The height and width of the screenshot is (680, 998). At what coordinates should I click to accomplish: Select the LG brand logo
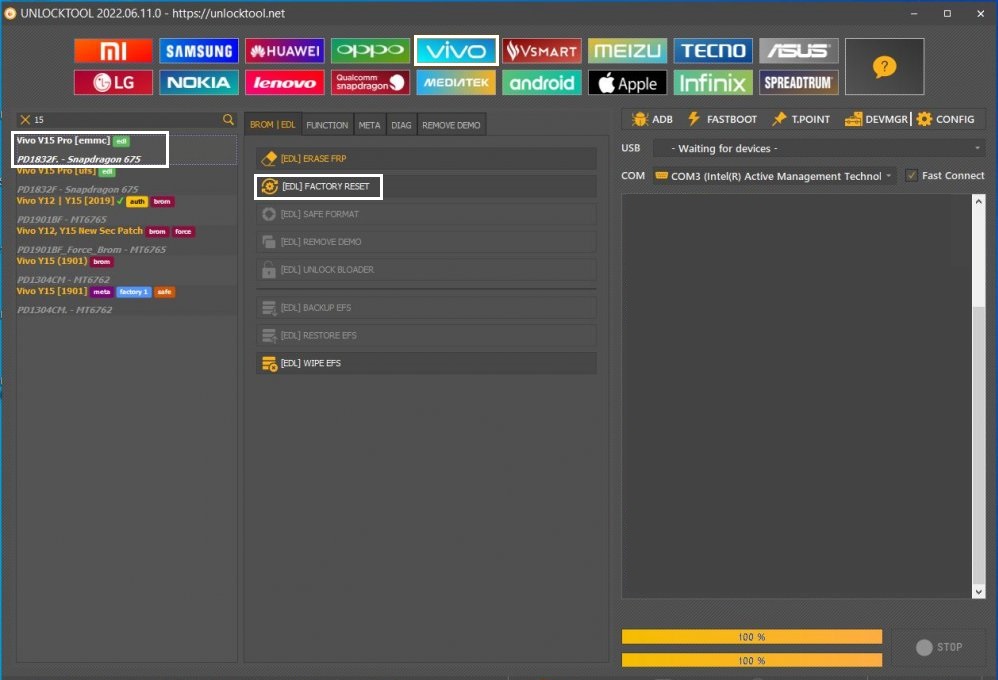(x=113, y=82)
